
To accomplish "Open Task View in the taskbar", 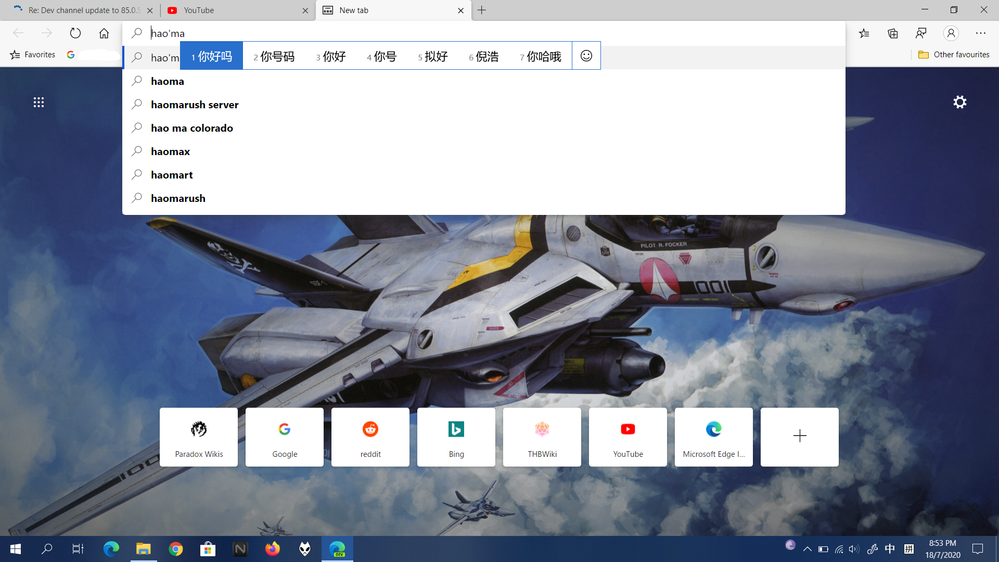I will coord(78,549).
